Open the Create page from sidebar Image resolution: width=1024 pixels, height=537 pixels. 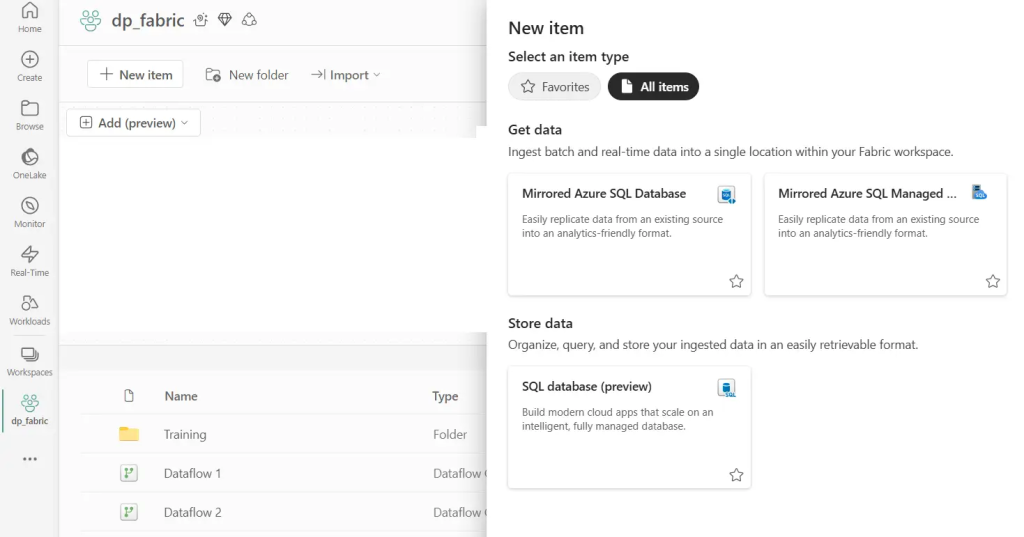point(29,67)
